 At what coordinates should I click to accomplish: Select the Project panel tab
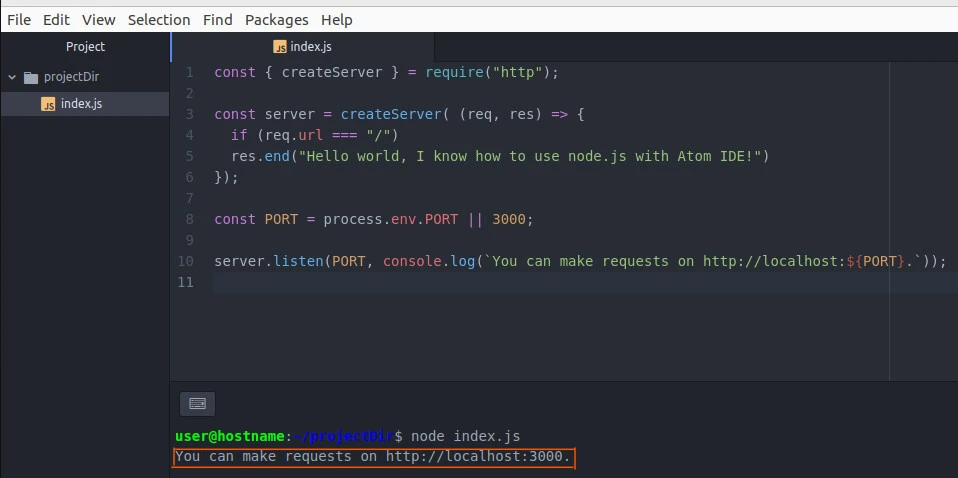[x=85, y=47]
